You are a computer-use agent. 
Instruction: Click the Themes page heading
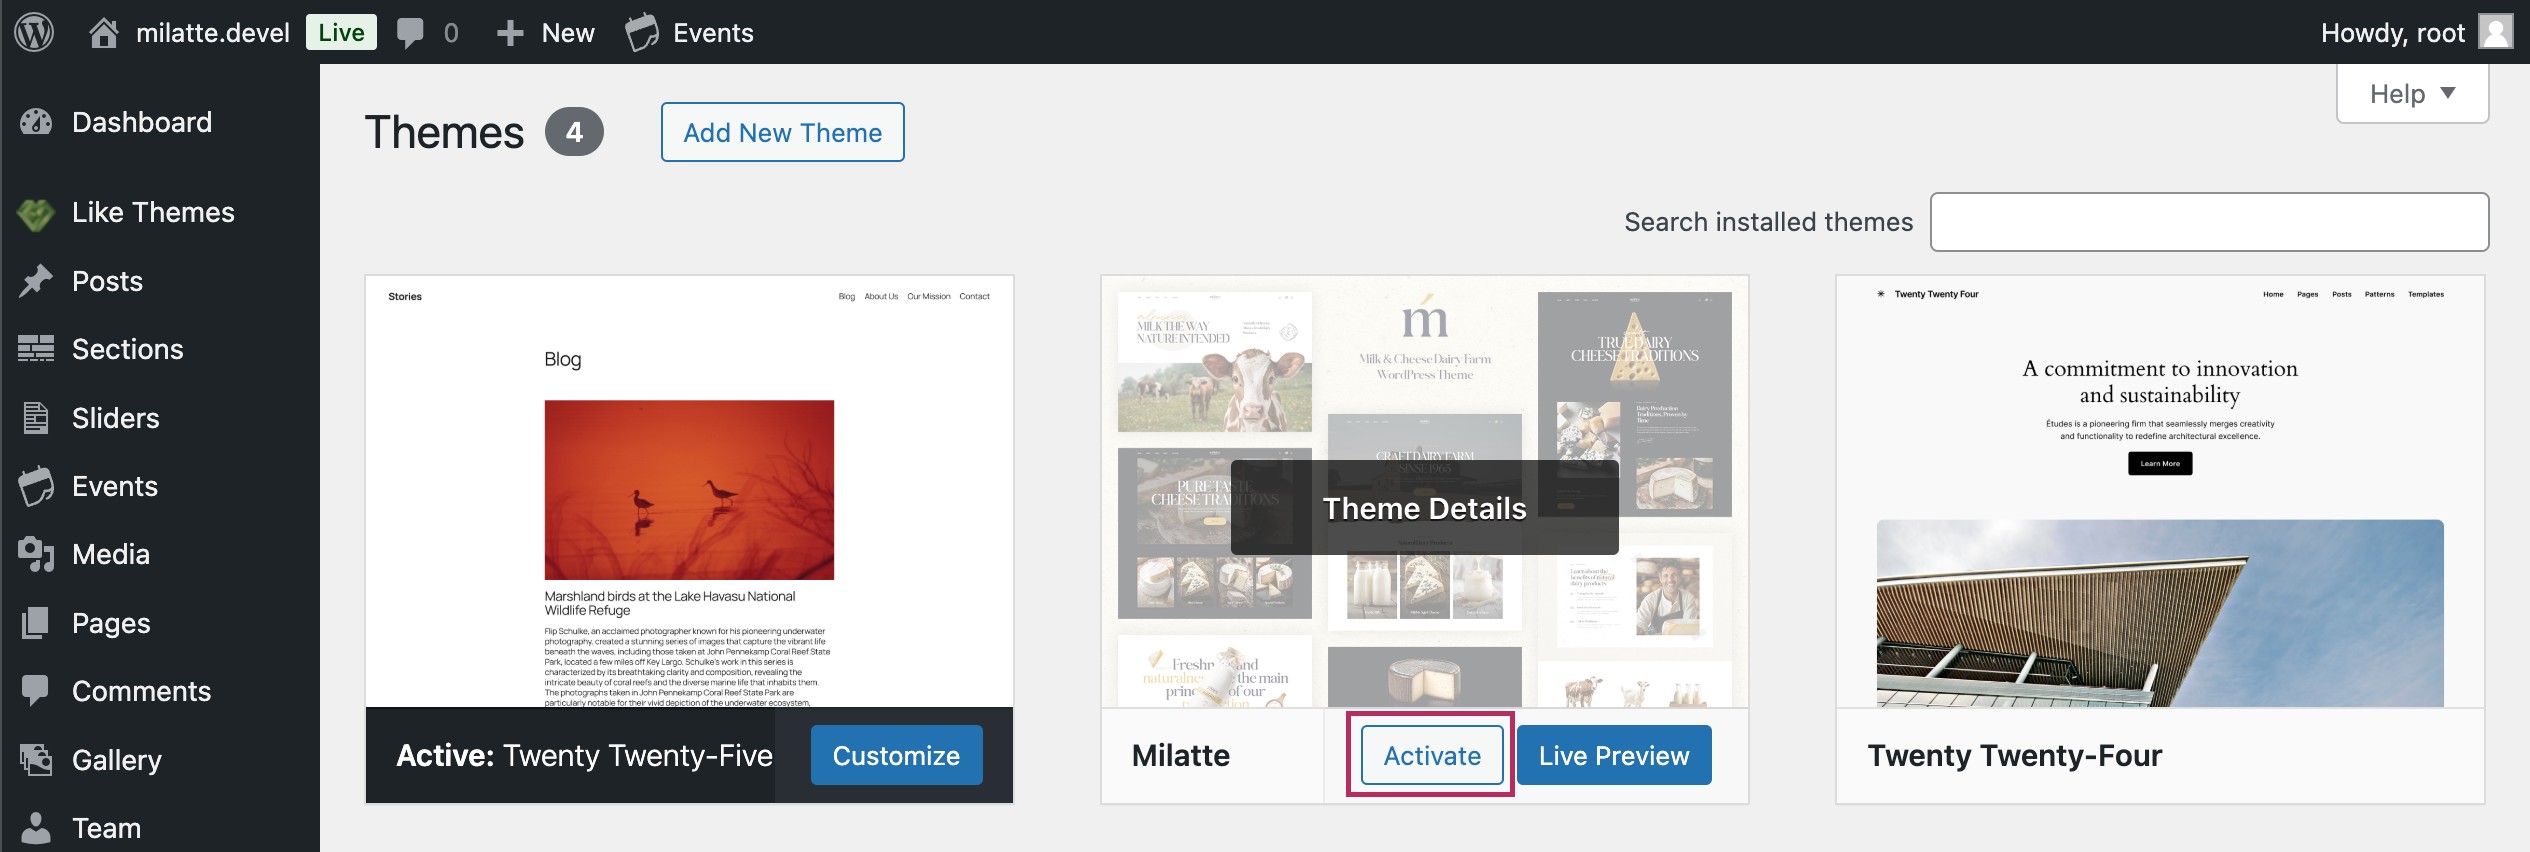pos(444,132)
